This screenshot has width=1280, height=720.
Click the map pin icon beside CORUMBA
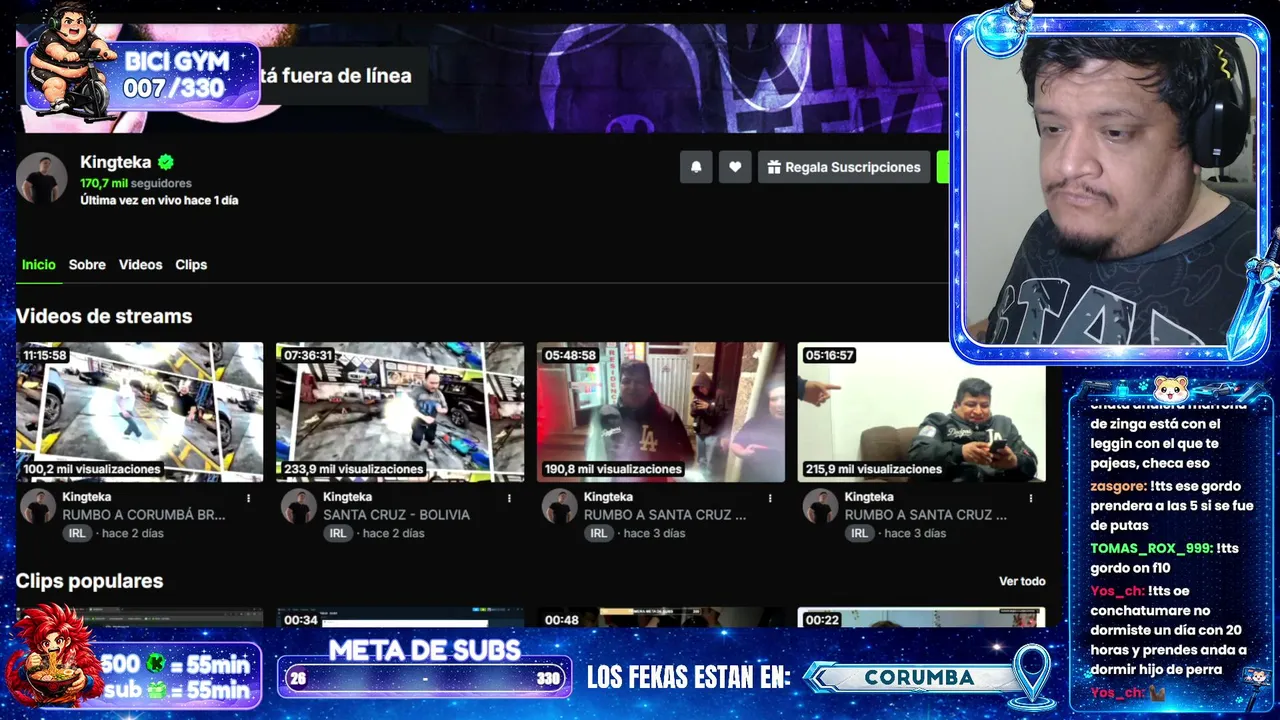1031,675
